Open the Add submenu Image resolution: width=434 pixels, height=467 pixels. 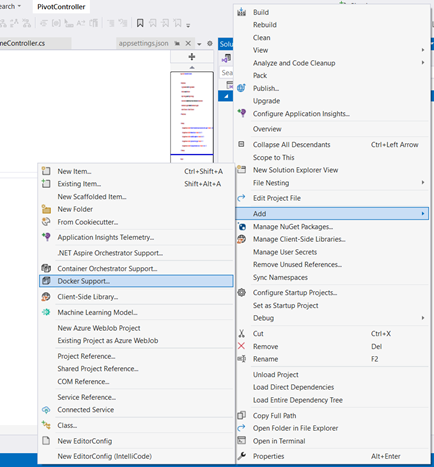(332, 213)
